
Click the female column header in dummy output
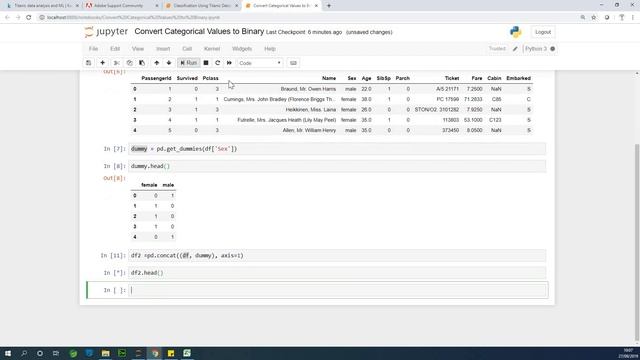click(149, 185)
